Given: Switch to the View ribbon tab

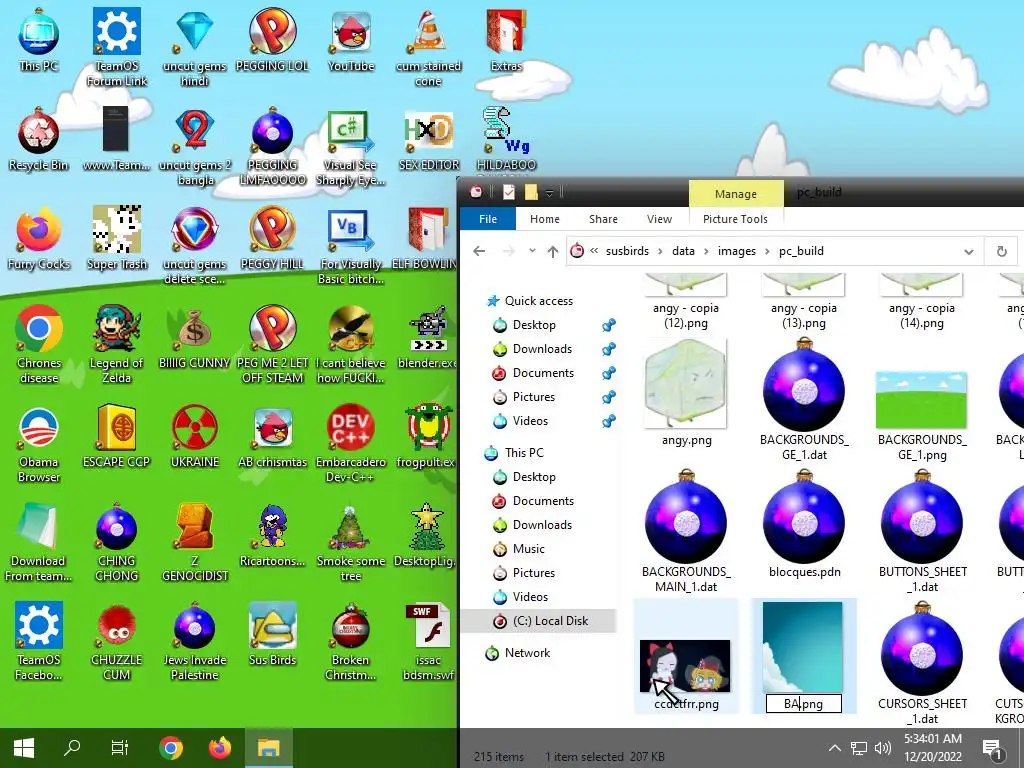Looking at the screenshot, I should pos(659,219).
